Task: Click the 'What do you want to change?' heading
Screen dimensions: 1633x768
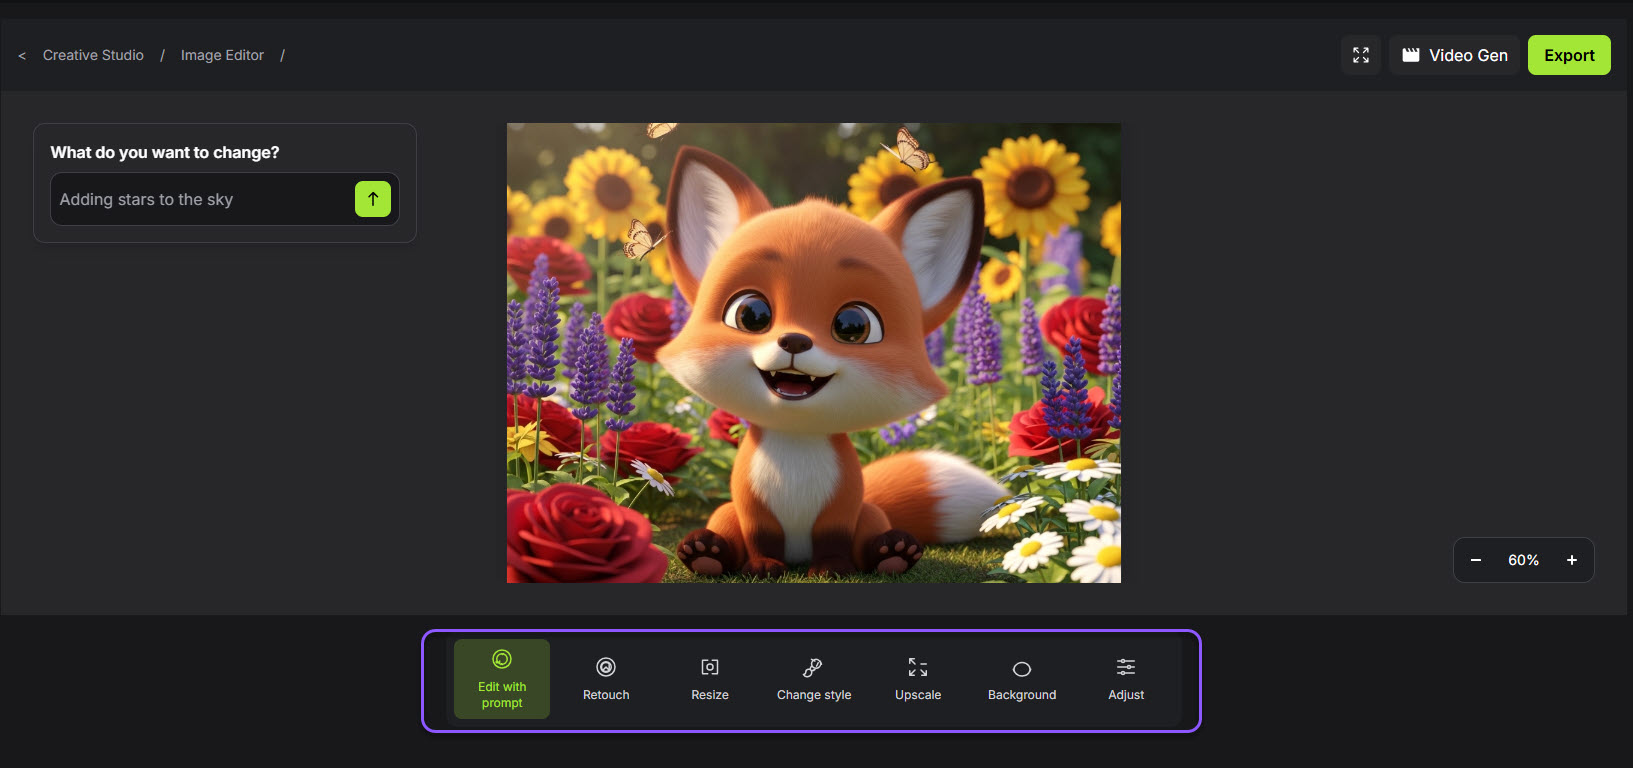Action: [x=165, y=152]
